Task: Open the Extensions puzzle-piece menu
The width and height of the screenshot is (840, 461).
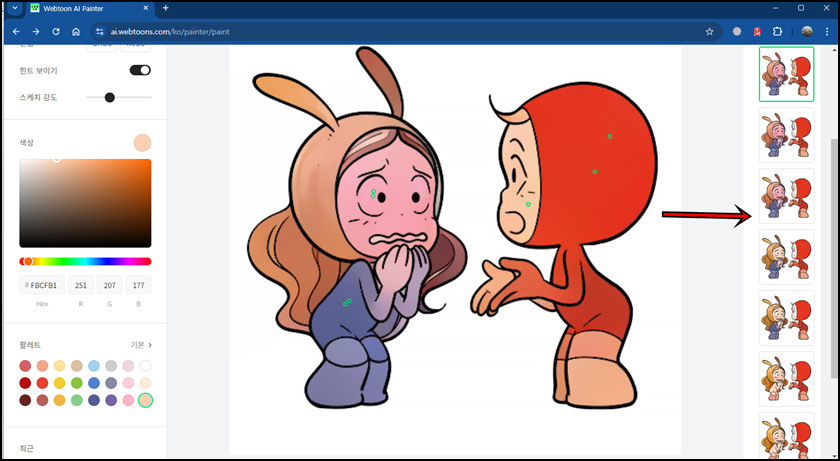Action: click(777, 32)
